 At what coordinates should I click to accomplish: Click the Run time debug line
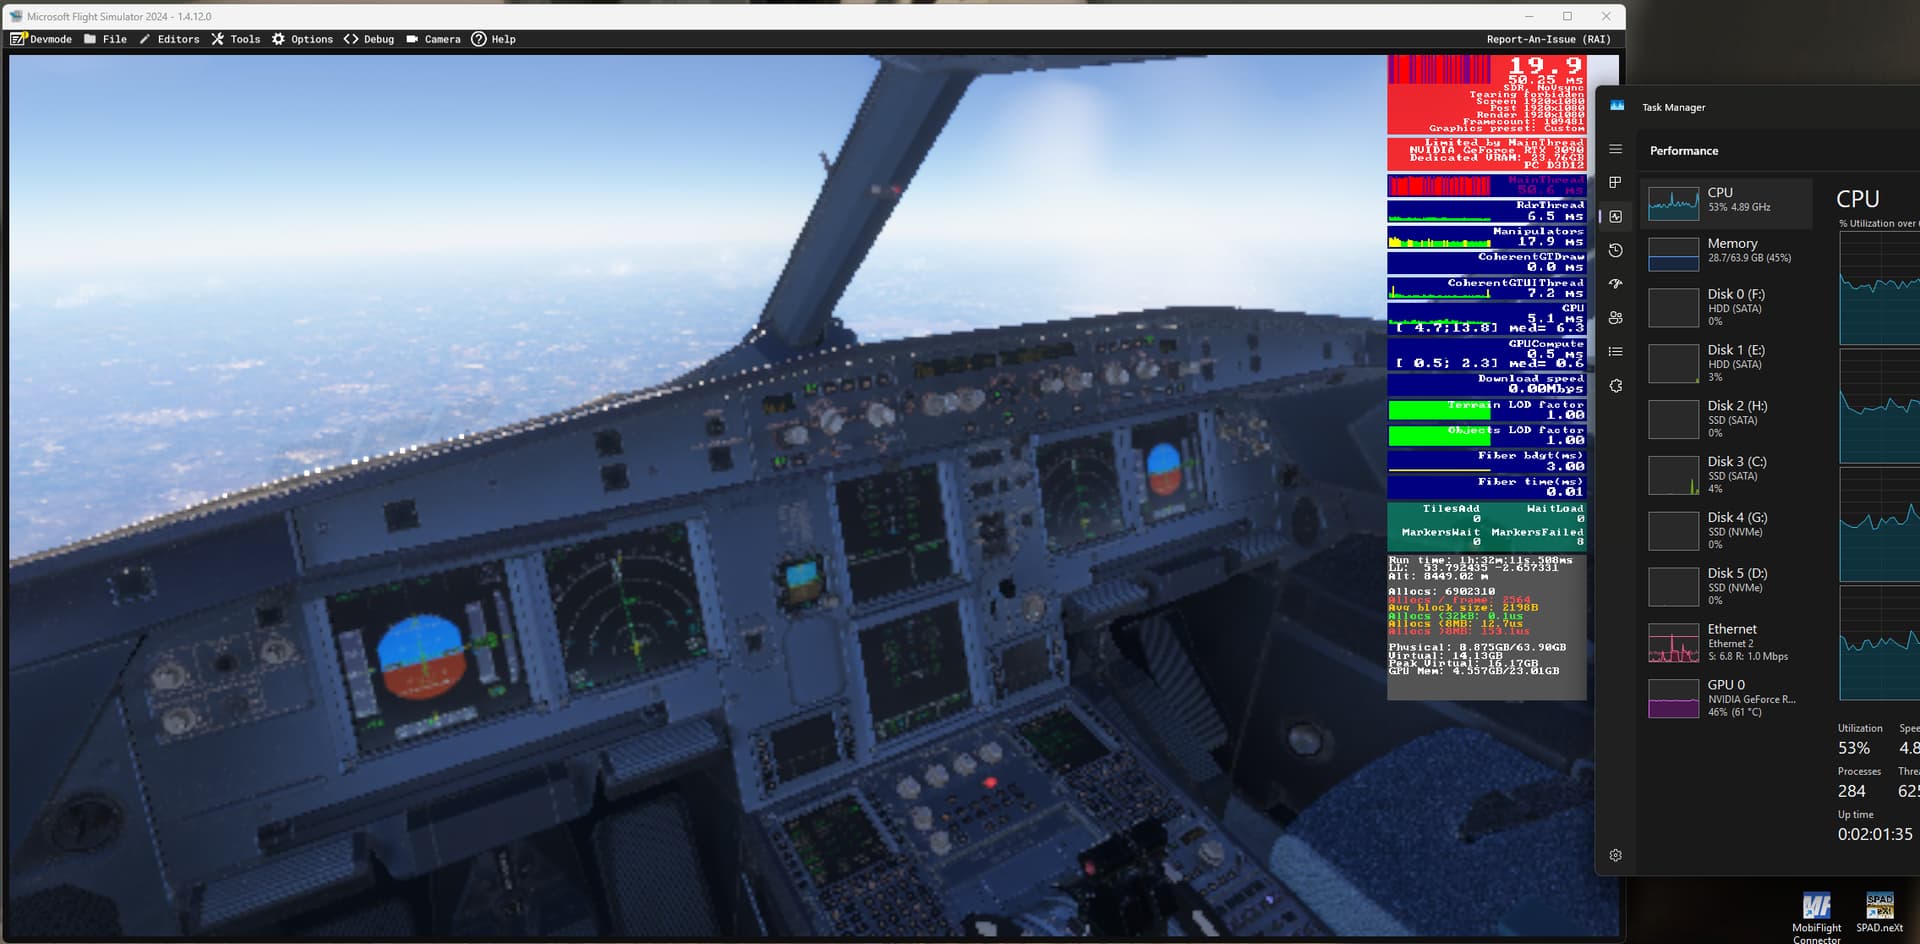(1480, 560)
